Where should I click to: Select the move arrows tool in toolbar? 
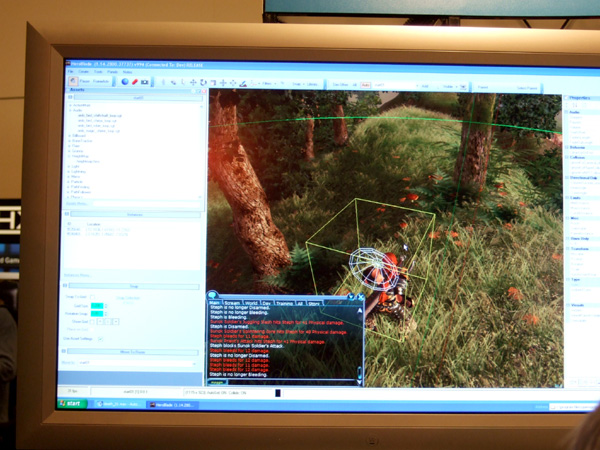(x=193, y=82)
